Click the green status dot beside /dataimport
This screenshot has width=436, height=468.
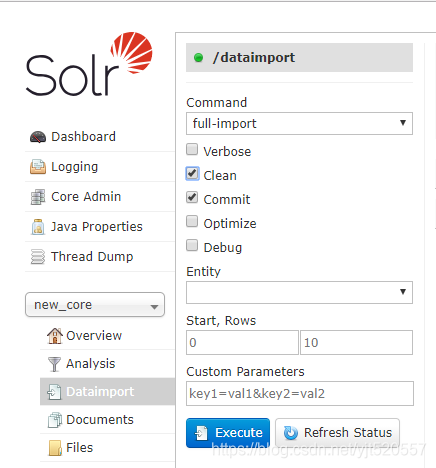(198, 58)
